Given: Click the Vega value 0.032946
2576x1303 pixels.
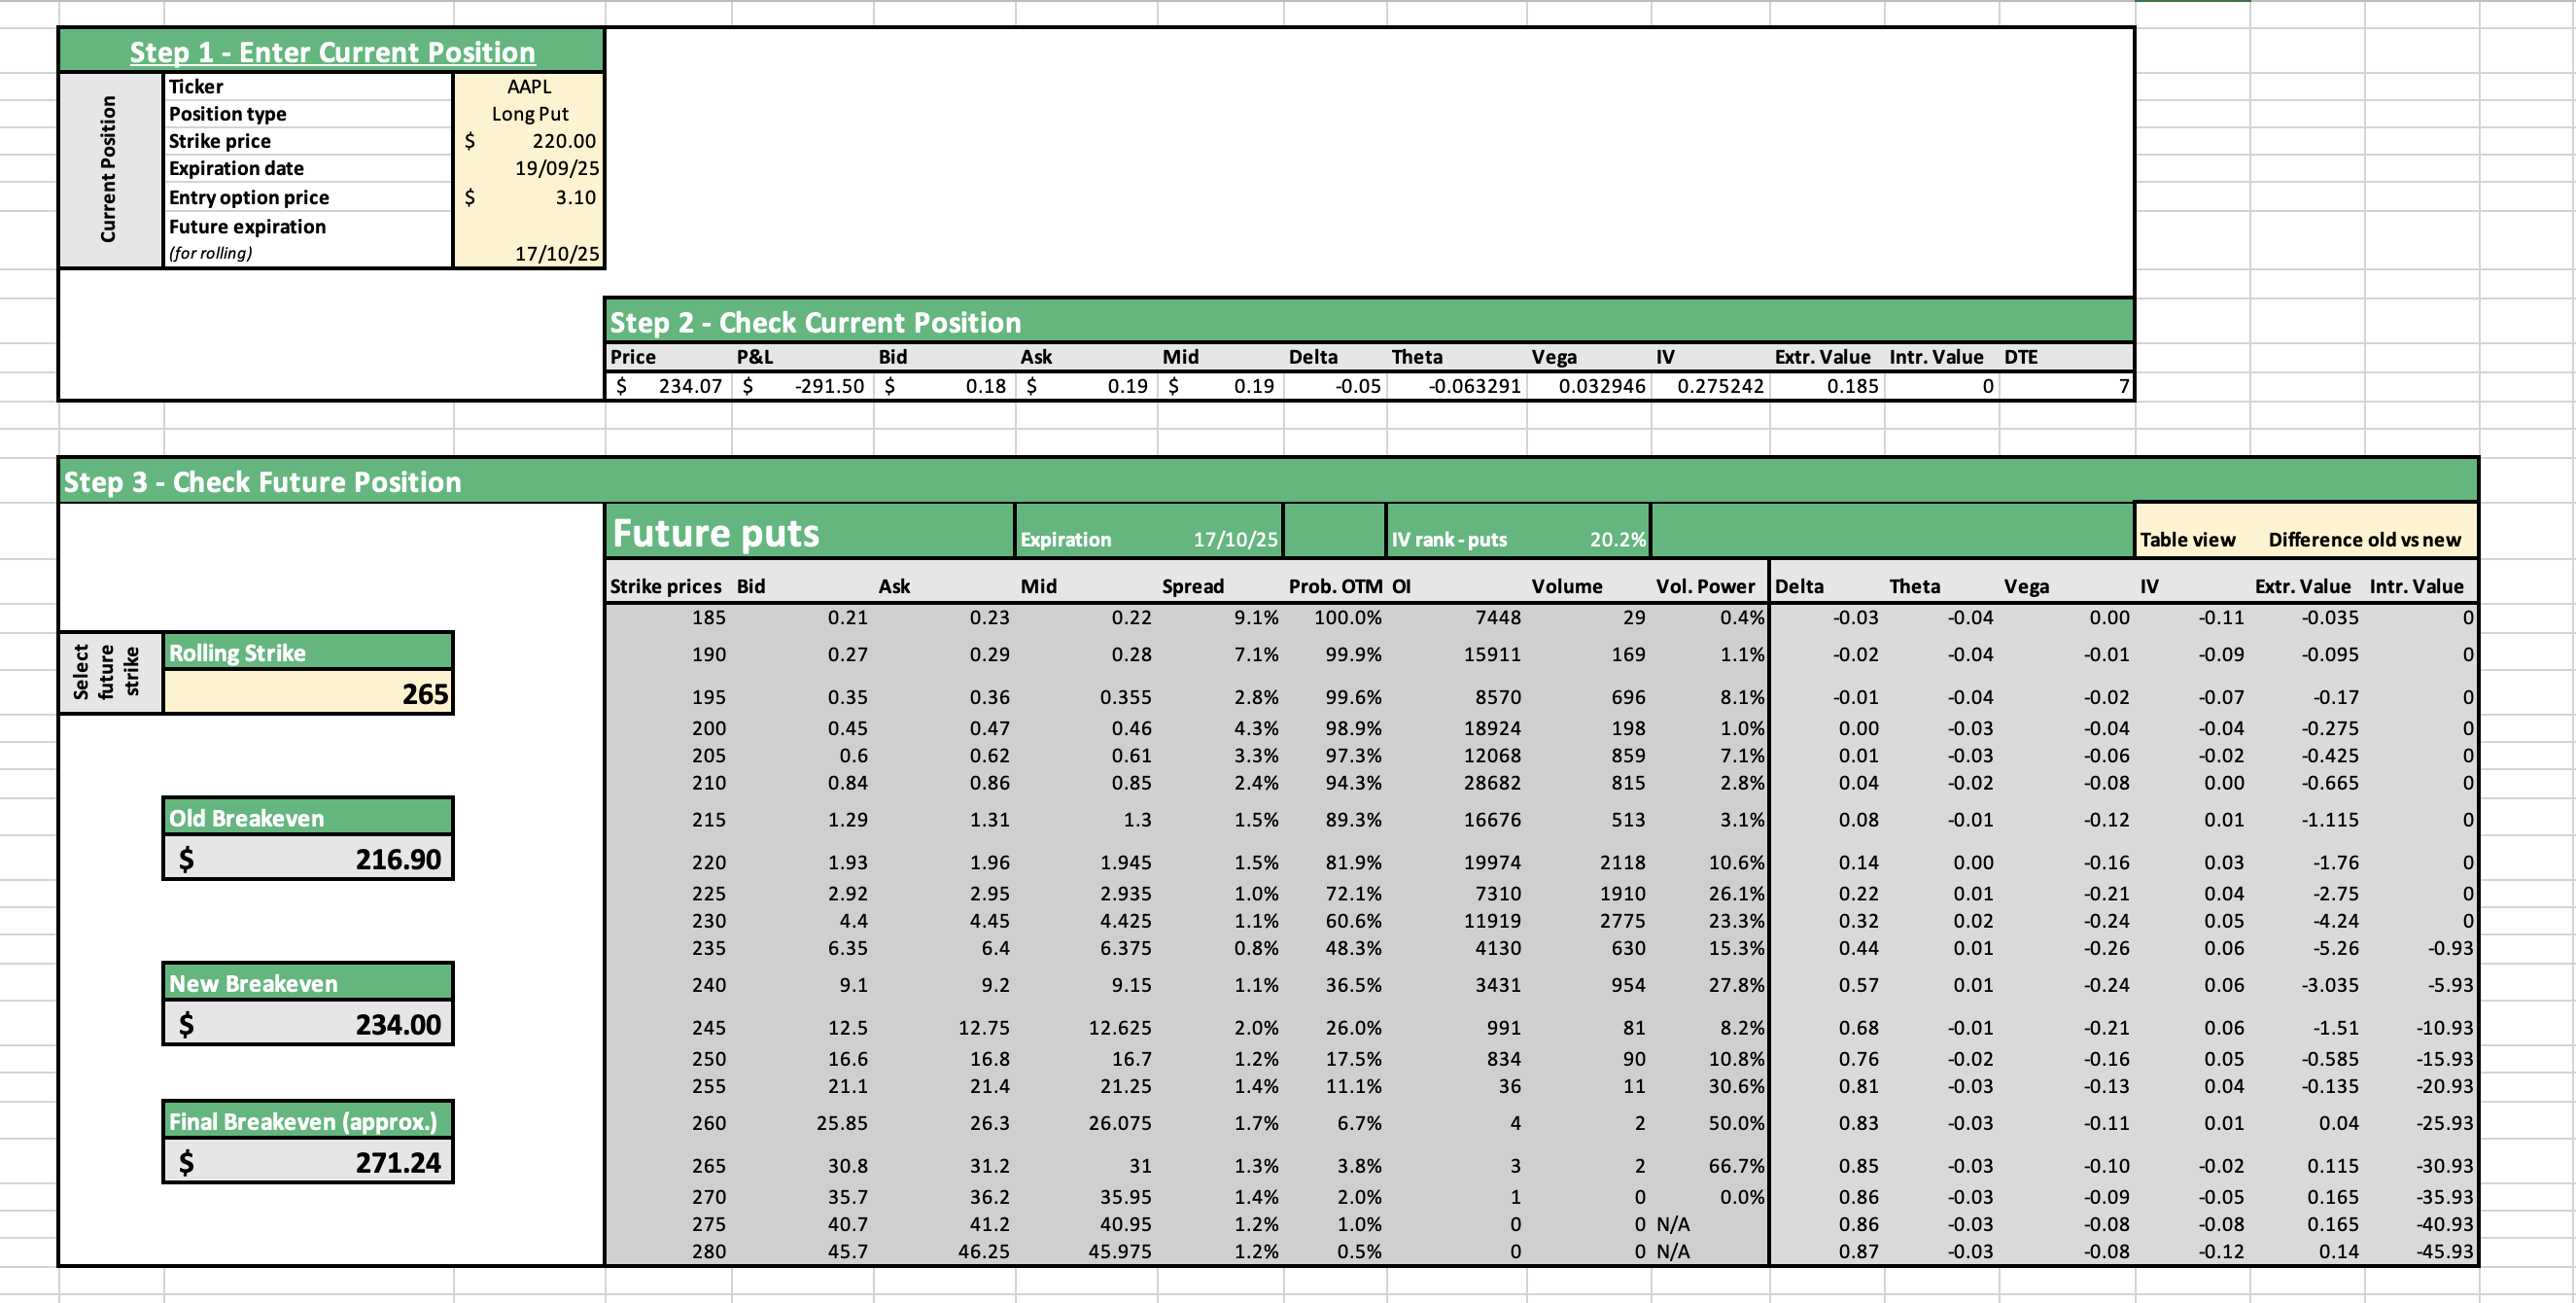Looking at the screenshot, I should point(1589,386).
